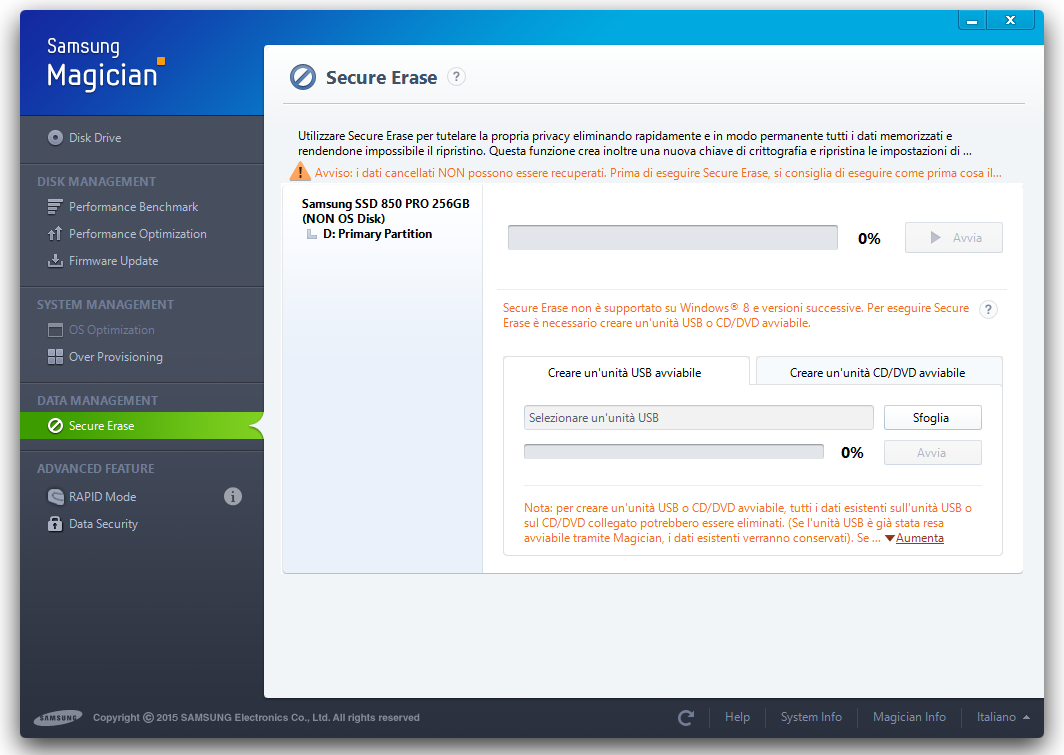
Task: Switch to Creare un'unità CD/DVD avviabile tab
Action: (x=878, y=372)
